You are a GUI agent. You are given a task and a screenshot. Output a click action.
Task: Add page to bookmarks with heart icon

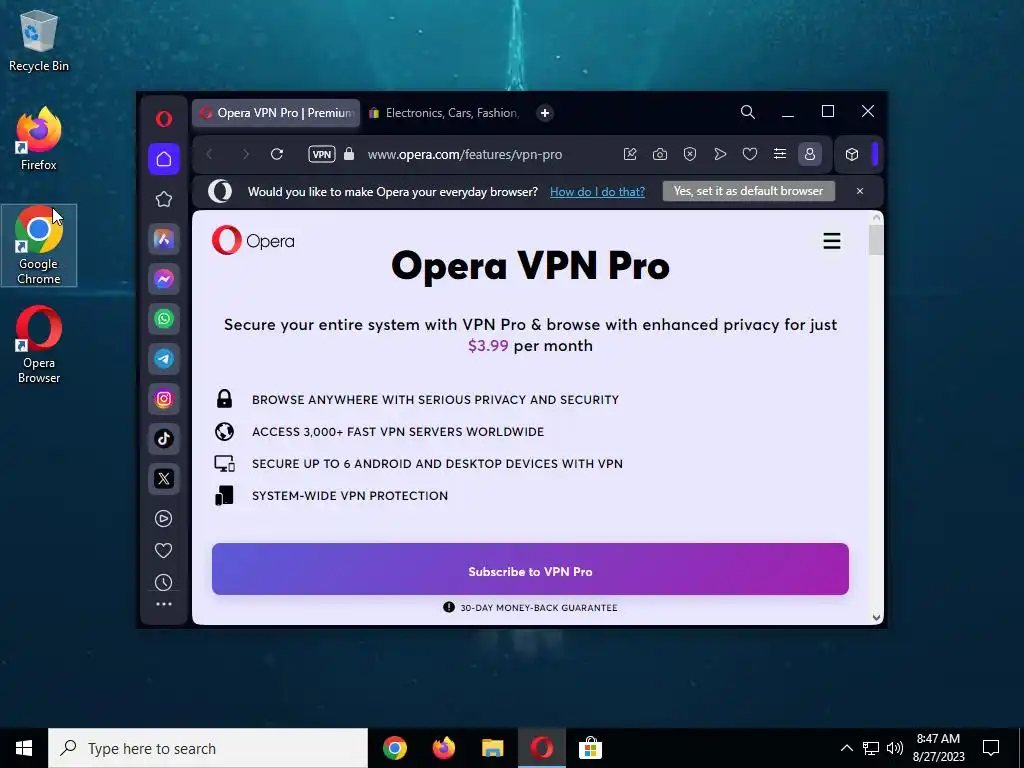coord(750,154)
